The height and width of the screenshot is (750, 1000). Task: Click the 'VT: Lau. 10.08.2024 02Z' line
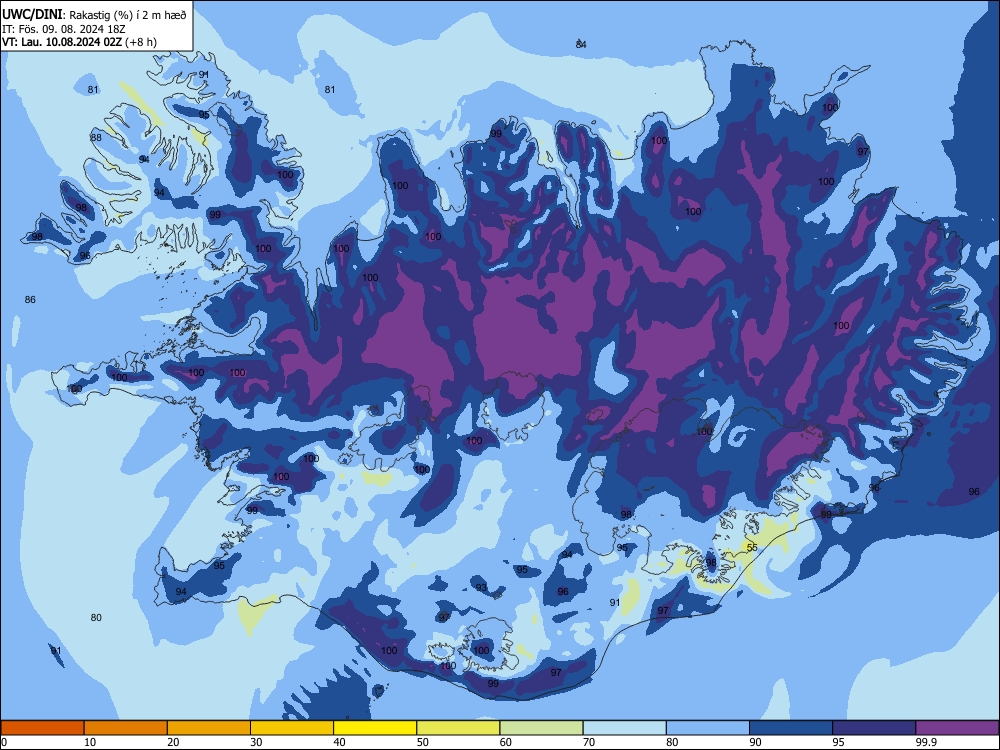62,42
